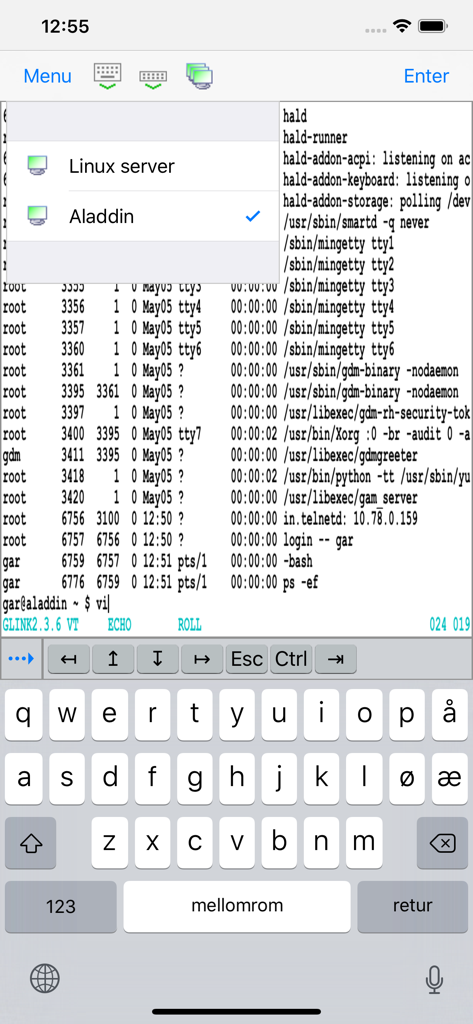Tap the v key
This screenshot has height=1024, width=473.
point(237,842)
